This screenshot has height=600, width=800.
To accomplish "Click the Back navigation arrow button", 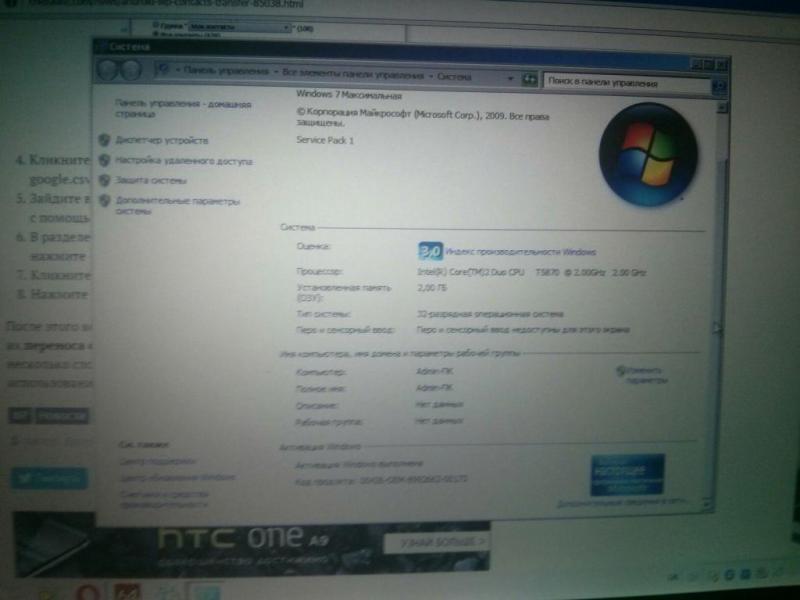I will pos(108,70).
